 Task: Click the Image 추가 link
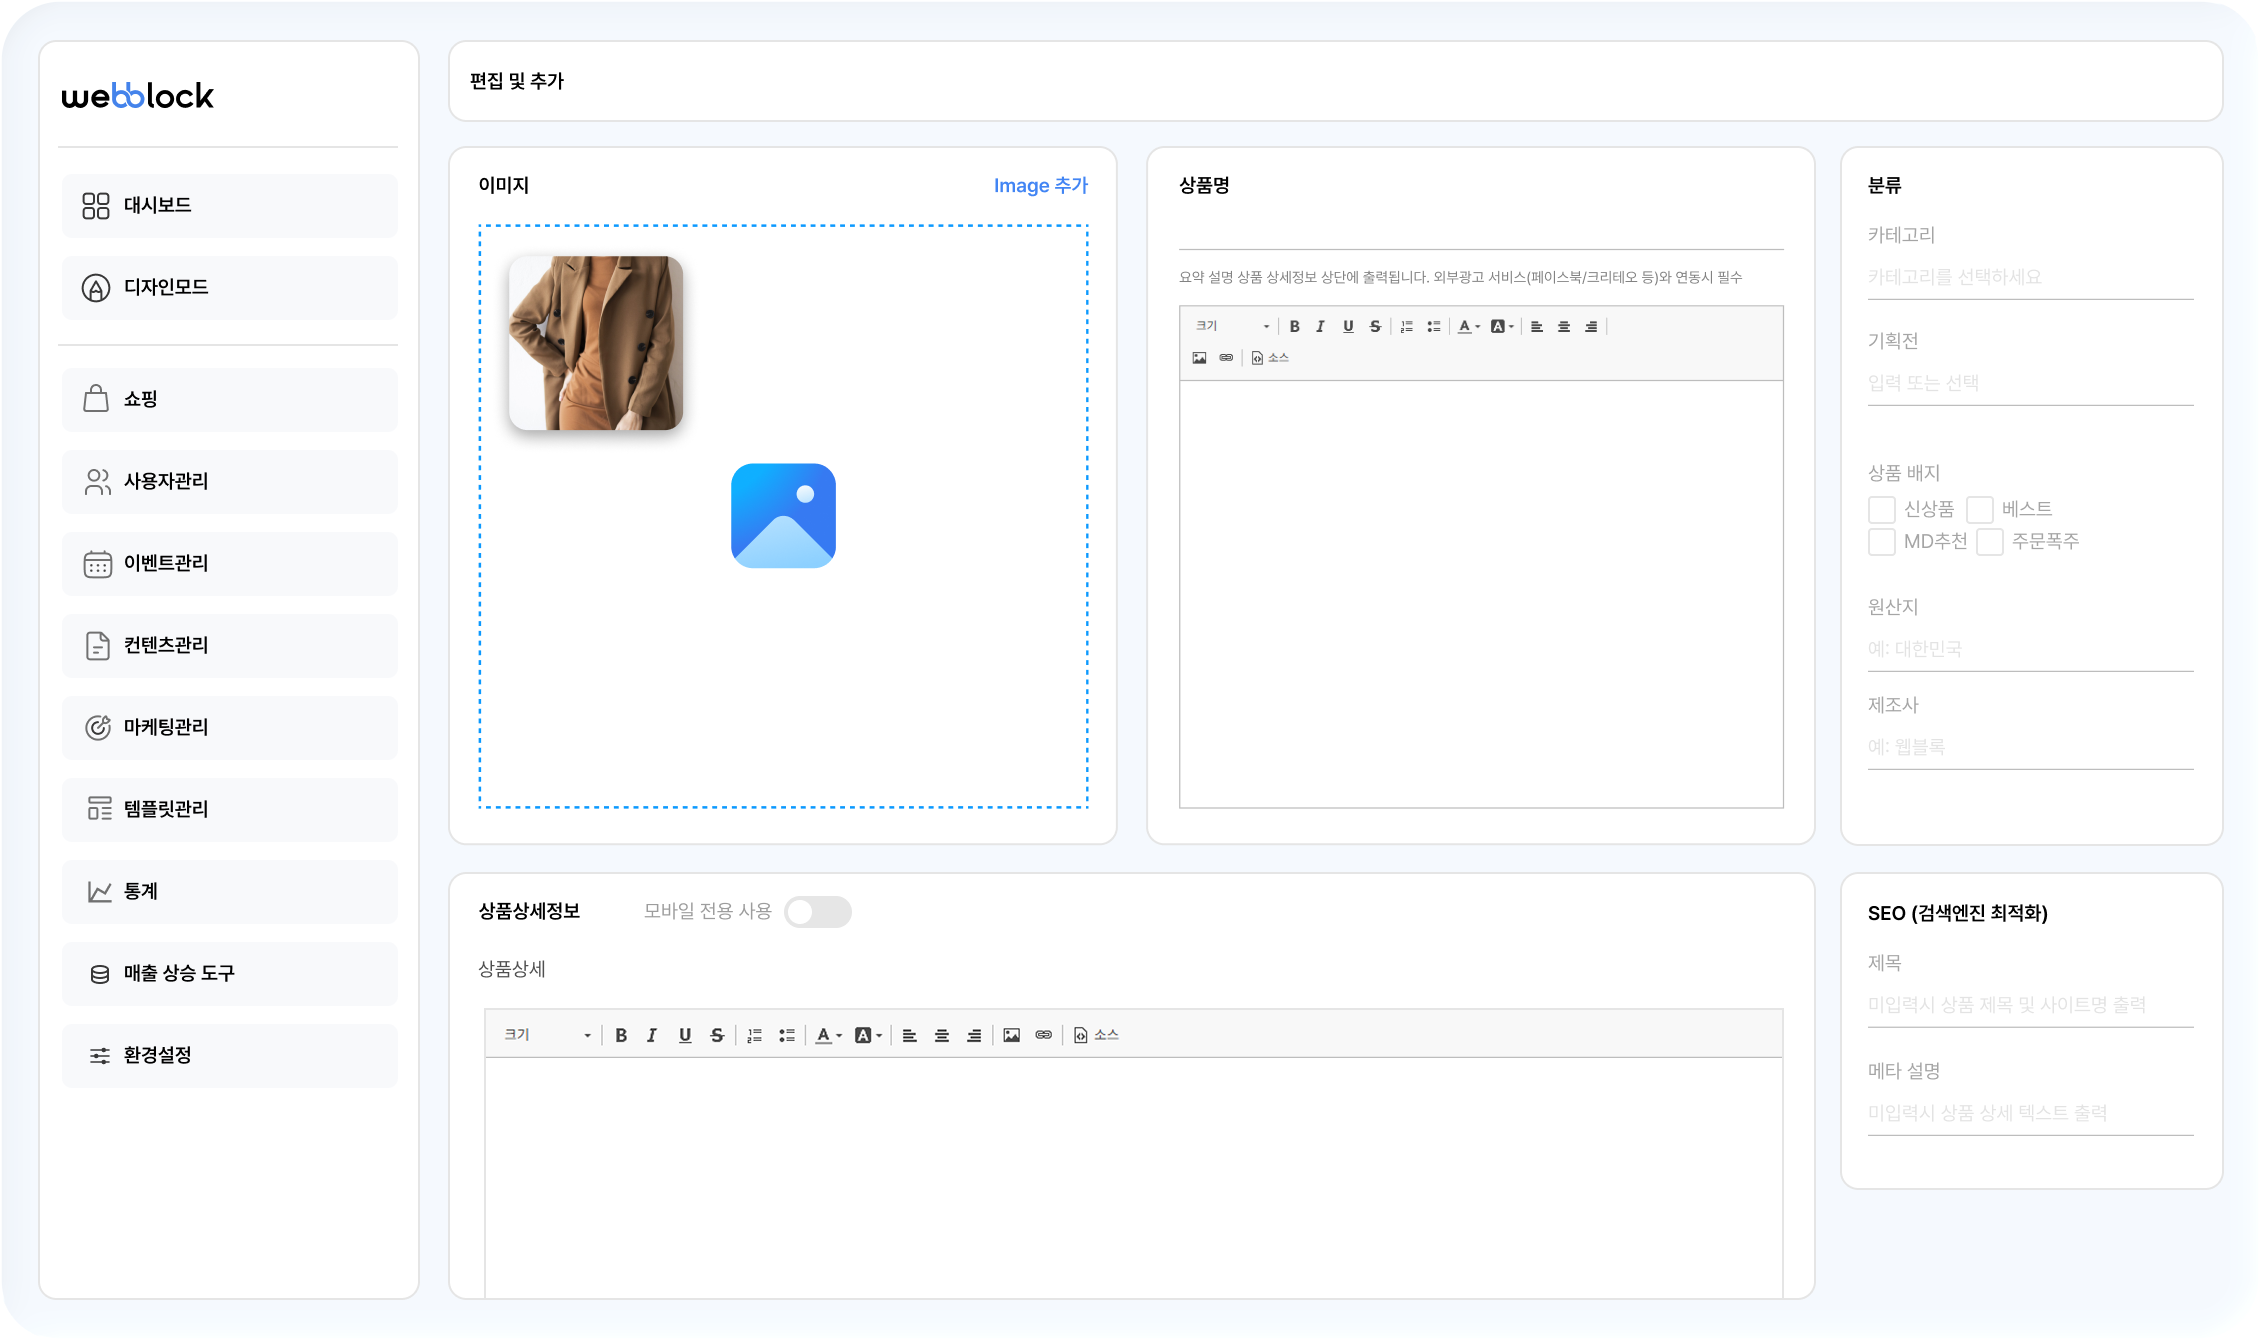click(1041, 185)
